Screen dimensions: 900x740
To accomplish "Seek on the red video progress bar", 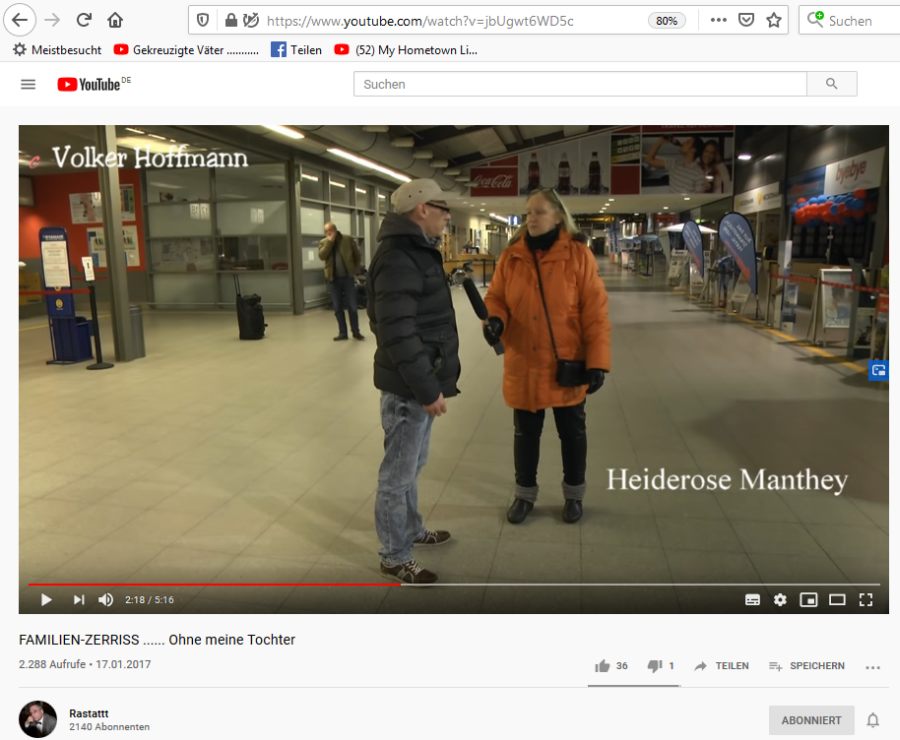I will pos(214,584).
